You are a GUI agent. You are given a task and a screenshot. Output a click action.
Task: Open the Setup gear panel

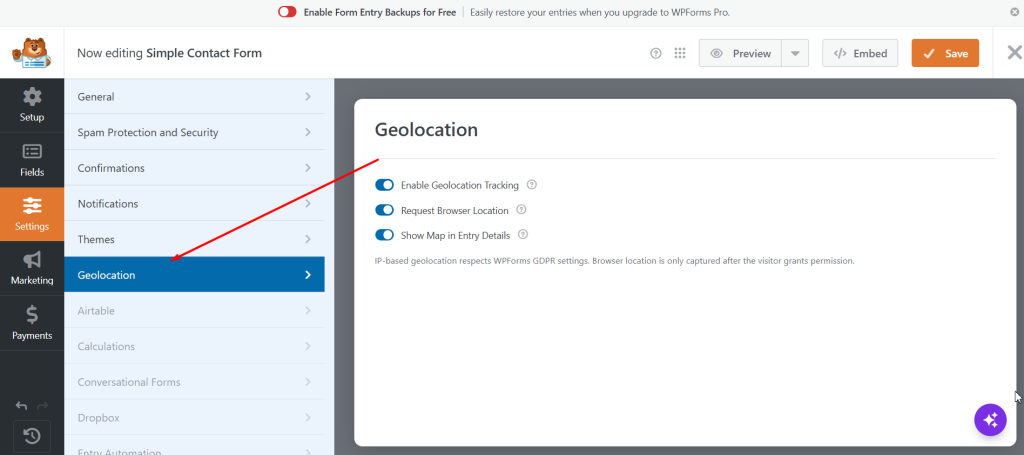(32, 105)
